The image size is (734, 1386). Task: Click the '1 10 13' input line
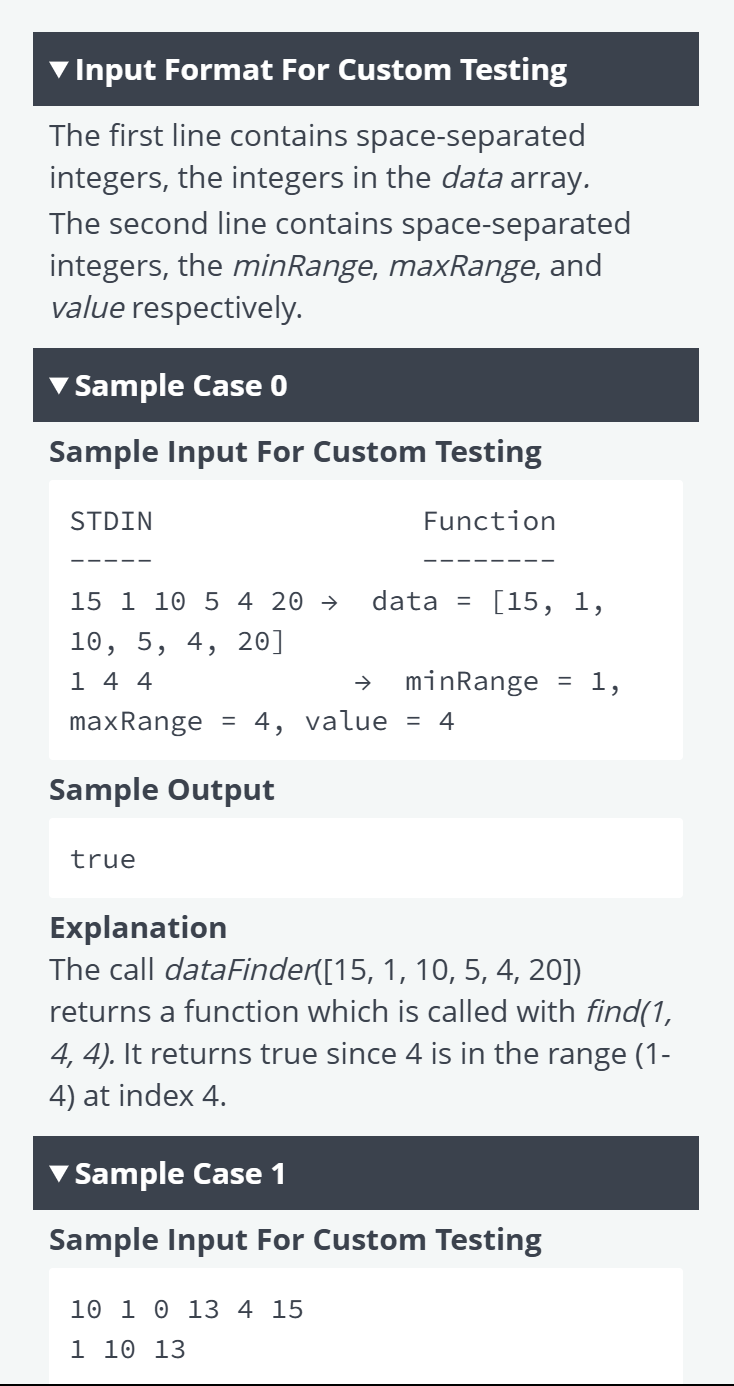click(x=128, y=1349)
